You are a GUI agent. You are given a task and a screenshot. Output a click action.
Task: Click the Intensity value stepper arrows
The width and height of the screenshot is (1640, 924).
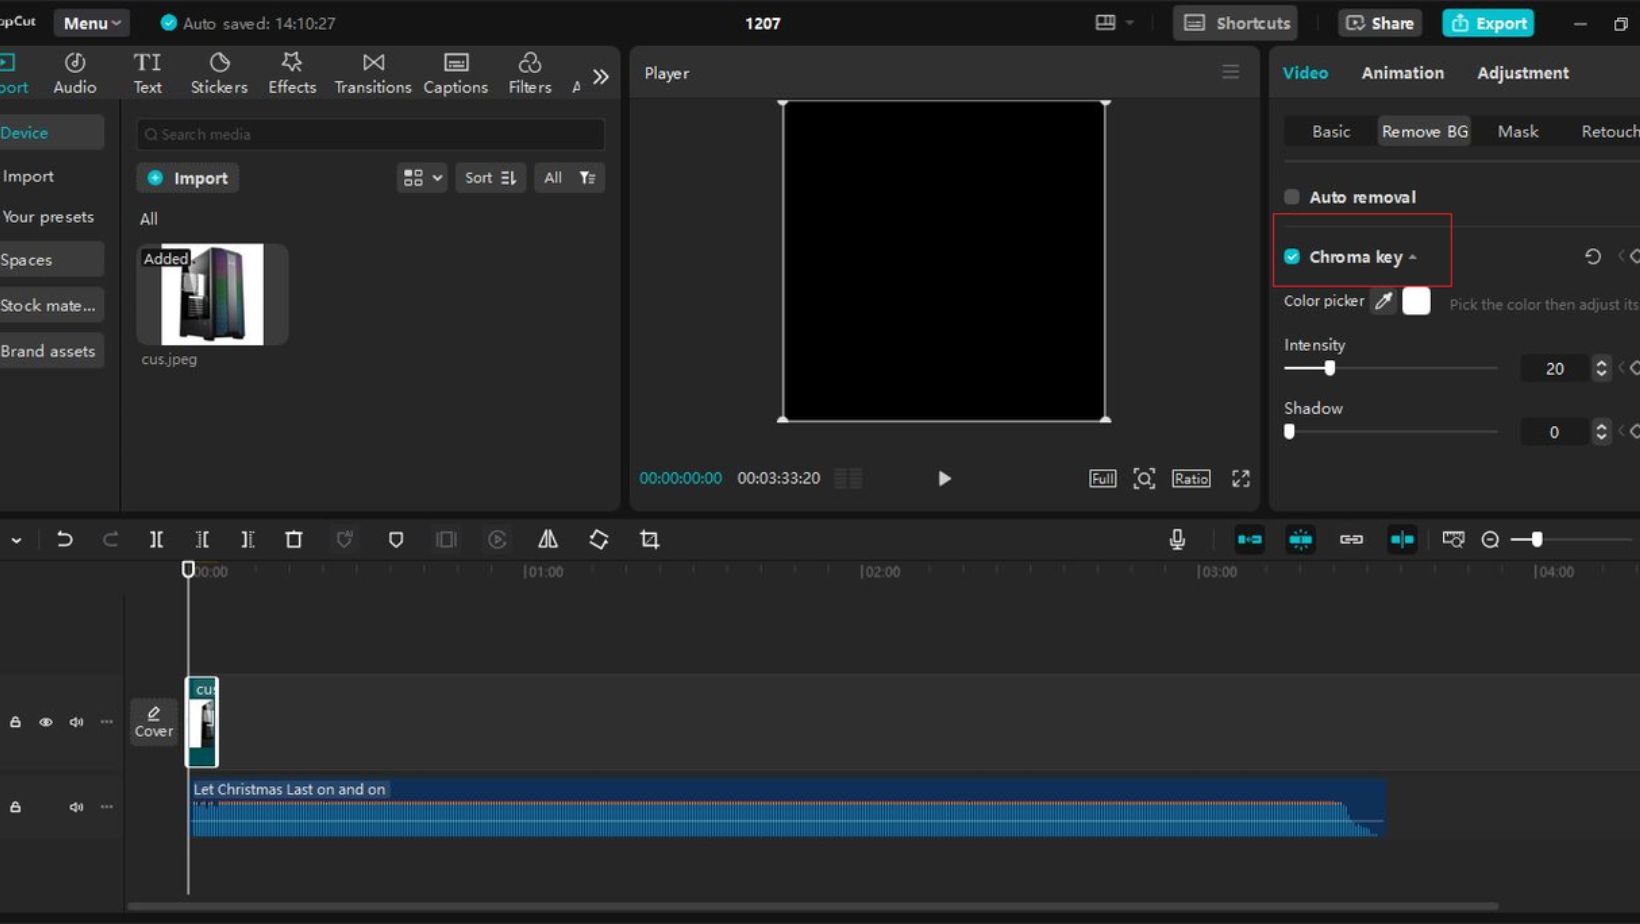point(1601,368)
